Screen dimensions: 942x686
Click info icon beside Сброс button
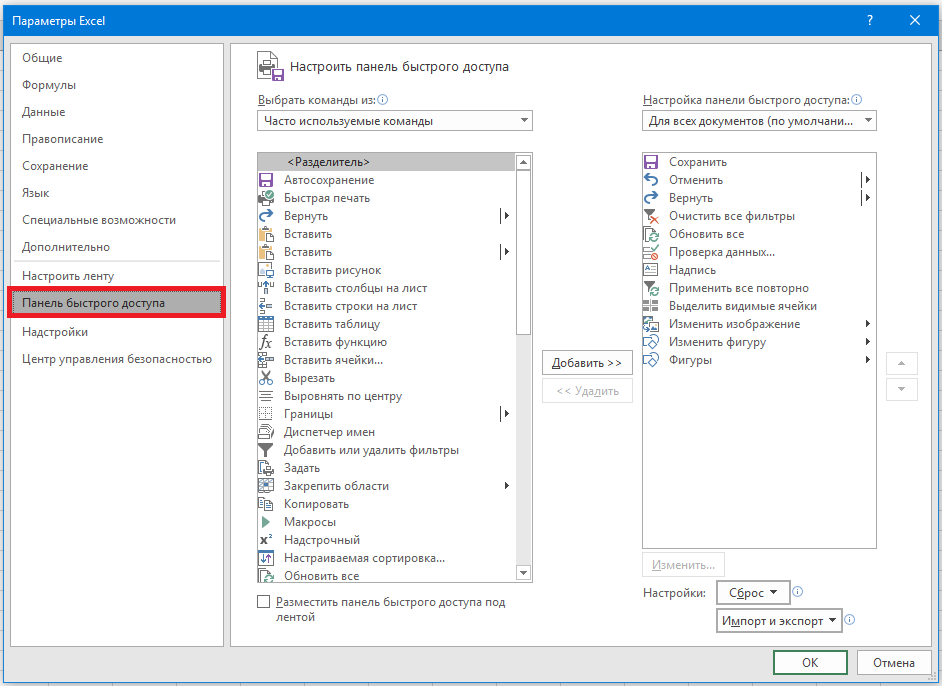(x=797, y=591)
